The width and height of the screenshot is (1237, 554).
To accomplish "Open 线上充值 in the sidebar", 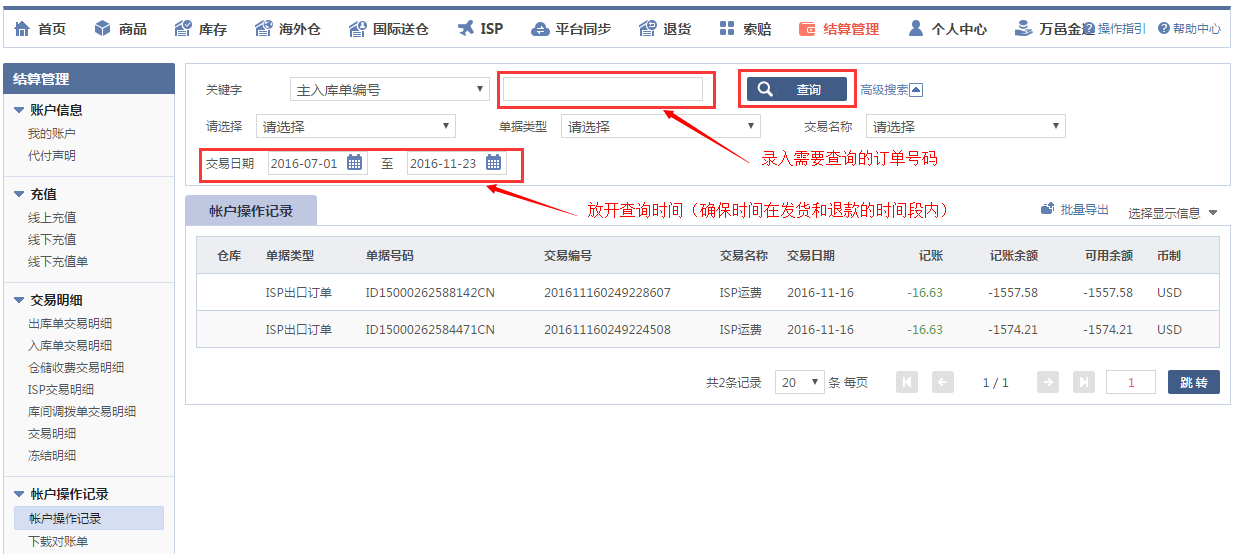I will click(52, 217).
